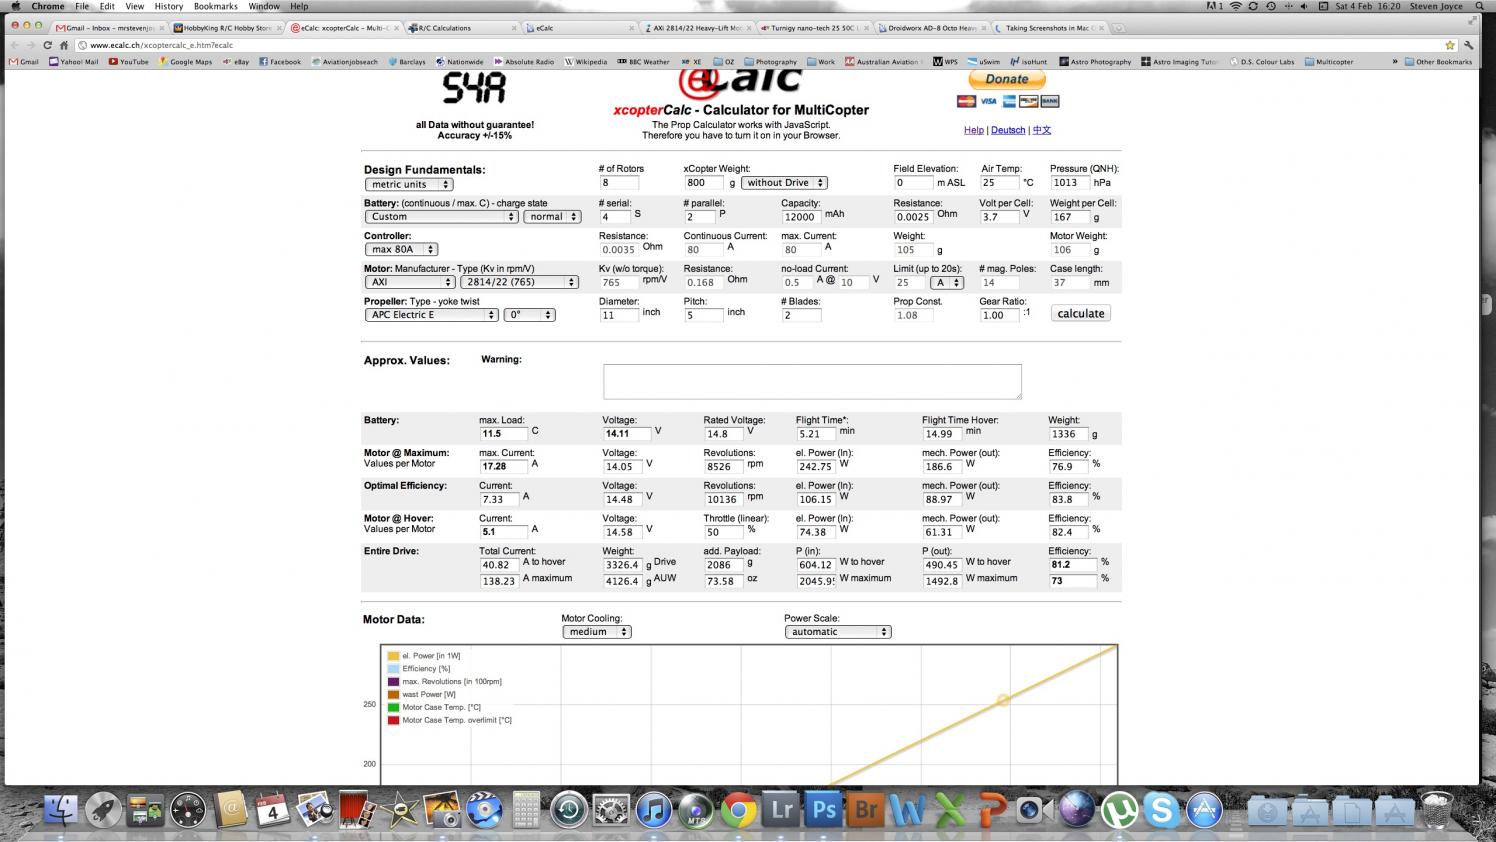Open Chrome's wrench settings menu

coord(1468,45)
